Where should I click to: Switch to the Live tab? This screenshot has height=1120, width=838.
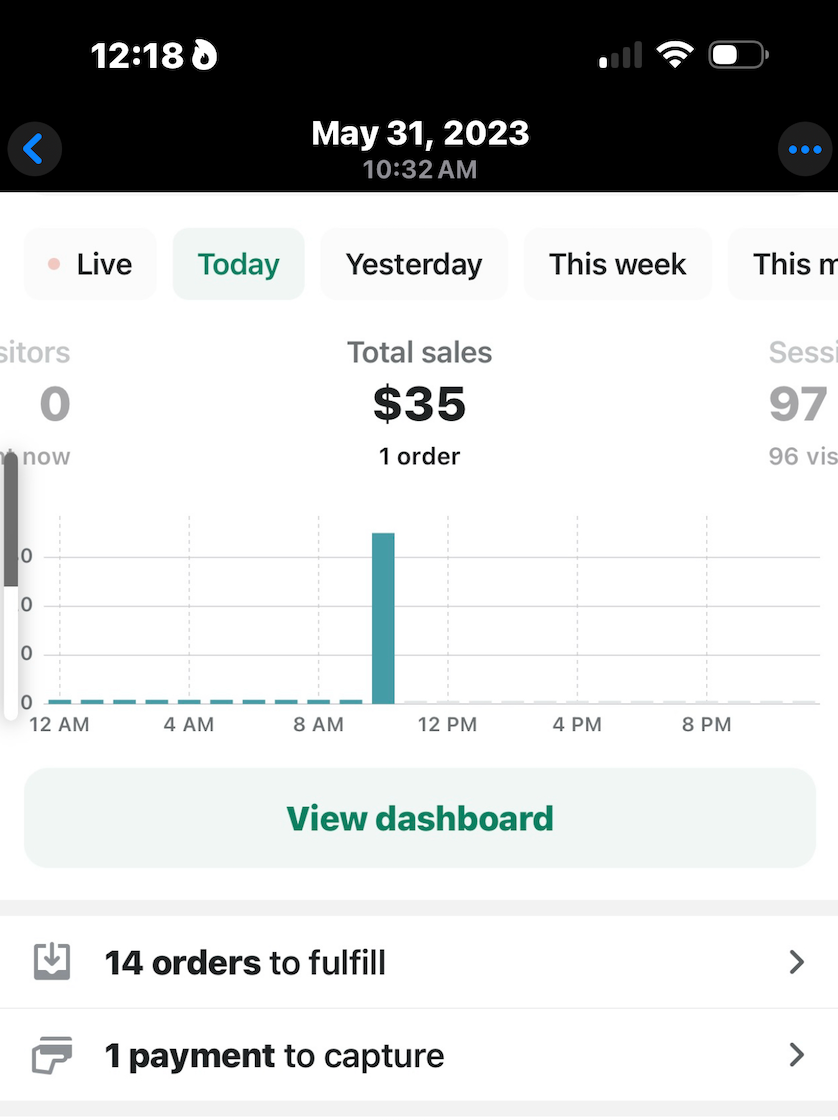[x=90, y=264]
